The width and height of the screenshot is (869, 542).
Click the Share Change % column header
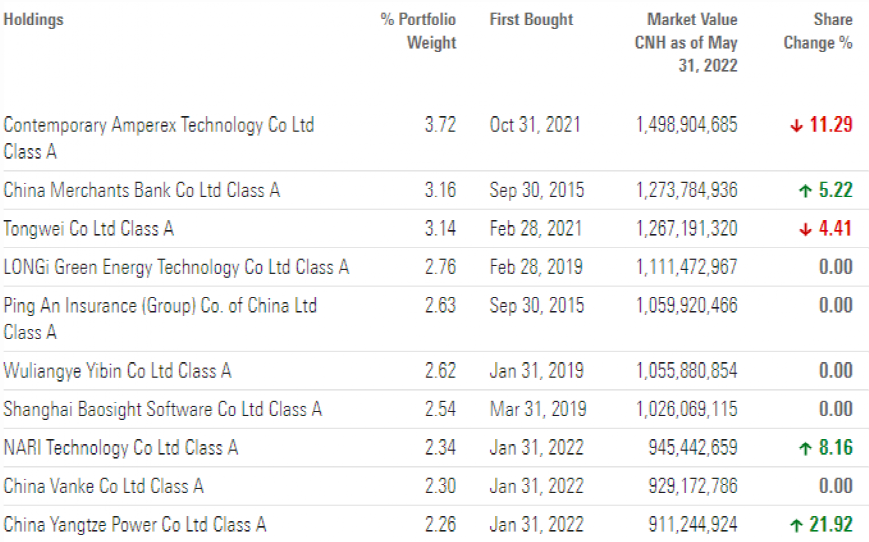tap(819, 31)
